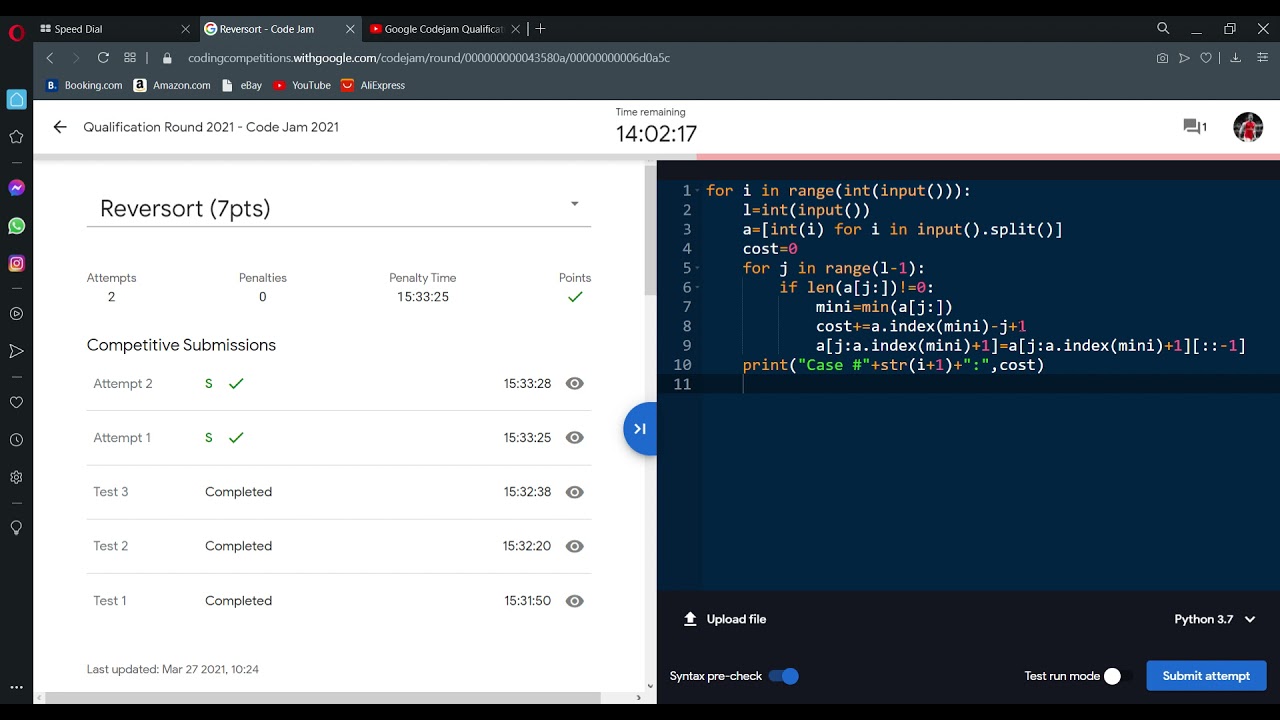Open the Bookmarks star in sidebar
Screen dimensions: 1280x720
tap(16, 137)
